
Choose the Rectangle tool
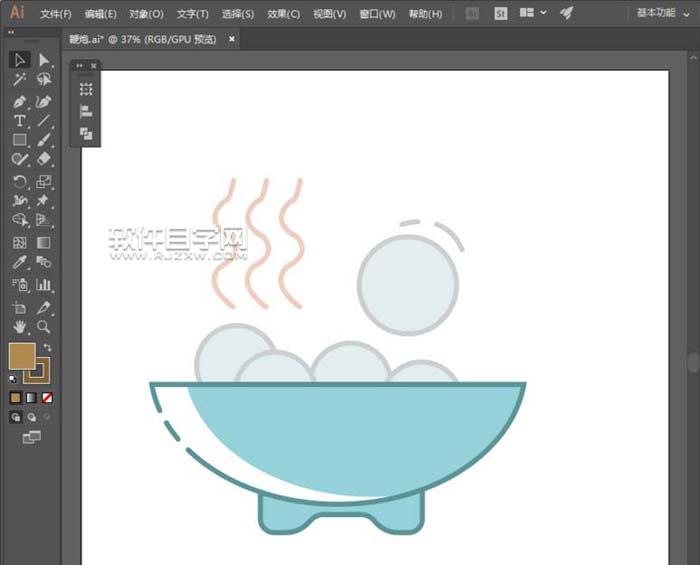click(x=20, y=140)
